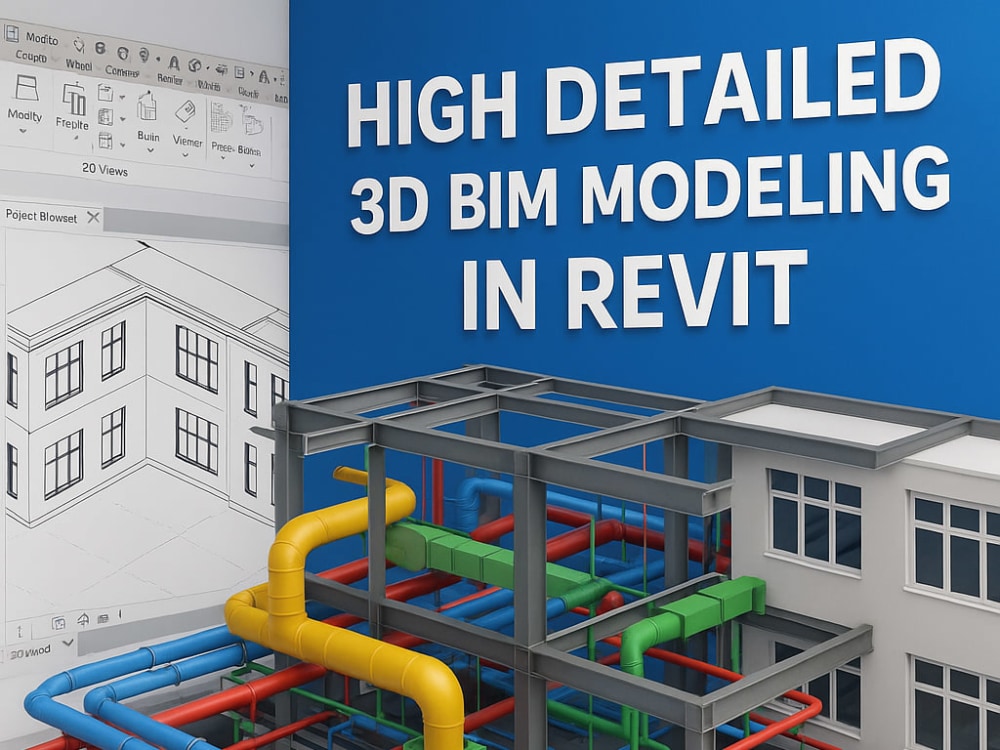The image size is (1000, 750).
Task: Click the Viemer label button
Action: [x=188, y=142]
